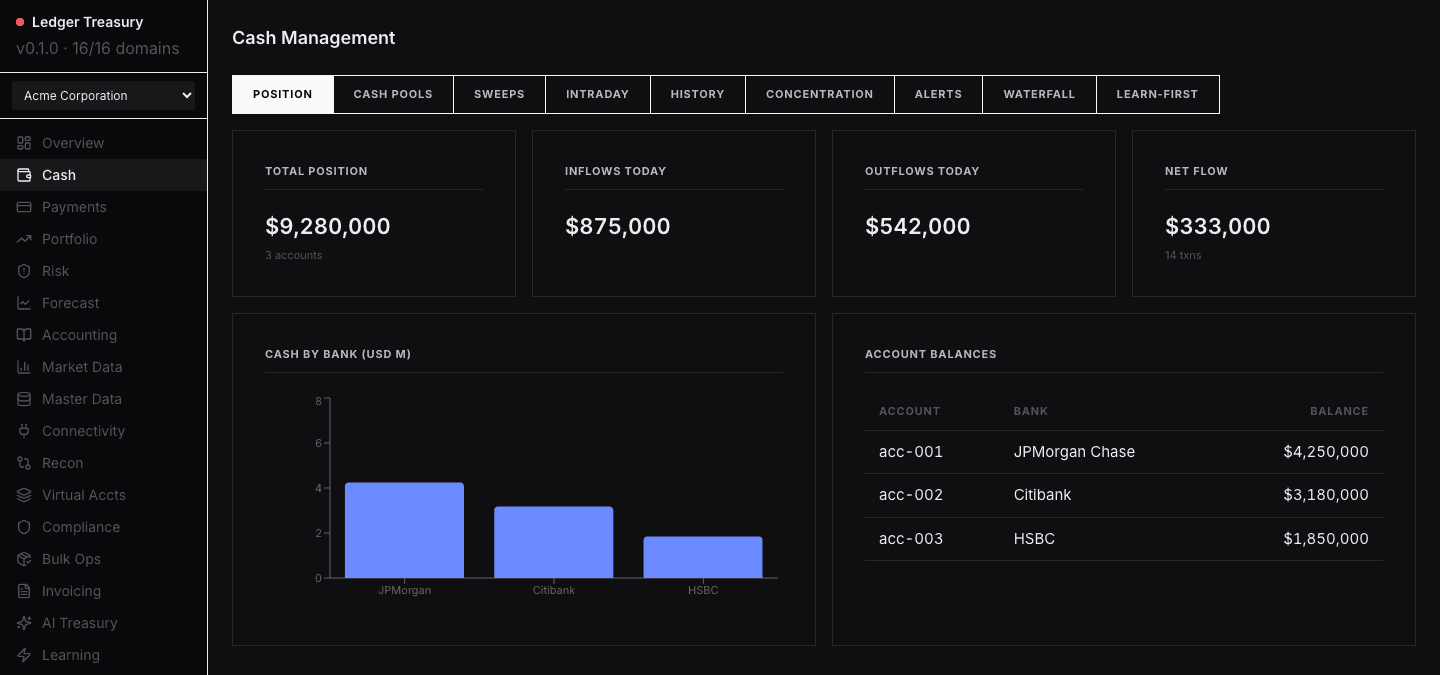Image resolution: width=1440 pixels, height=675 pixels.
Task: Click the Ledger Treasury app title
Action: [87, 22]
